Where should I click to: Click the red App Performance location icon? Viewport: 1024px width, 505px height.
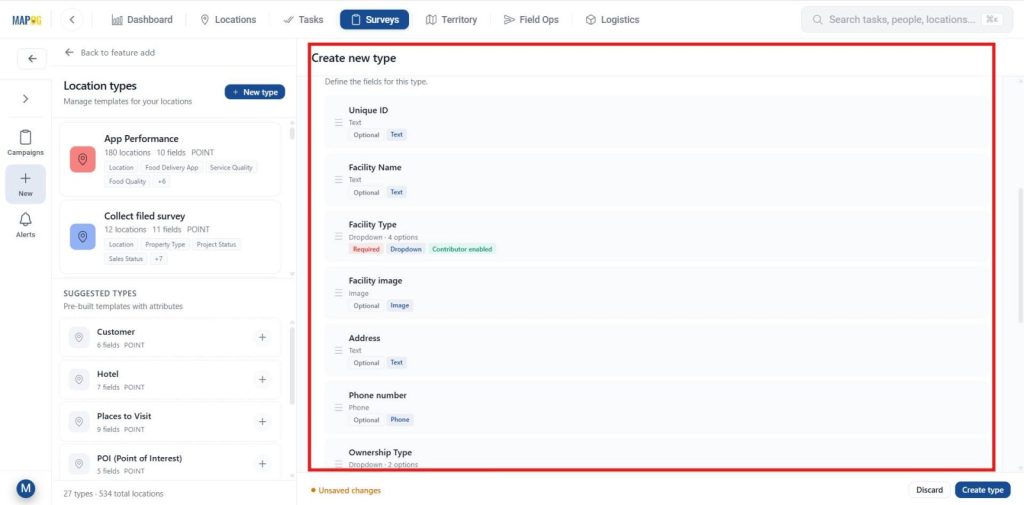[82, 159]
